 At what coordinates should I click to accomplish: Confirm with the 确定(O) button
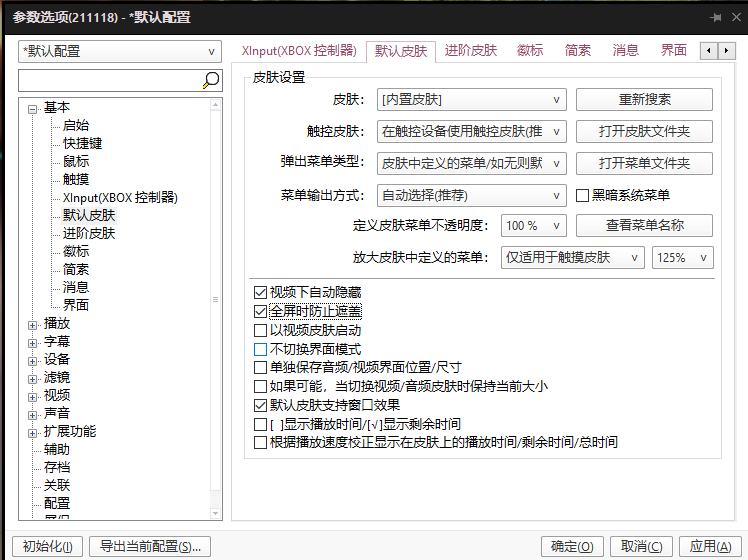(x=572, y=547)
